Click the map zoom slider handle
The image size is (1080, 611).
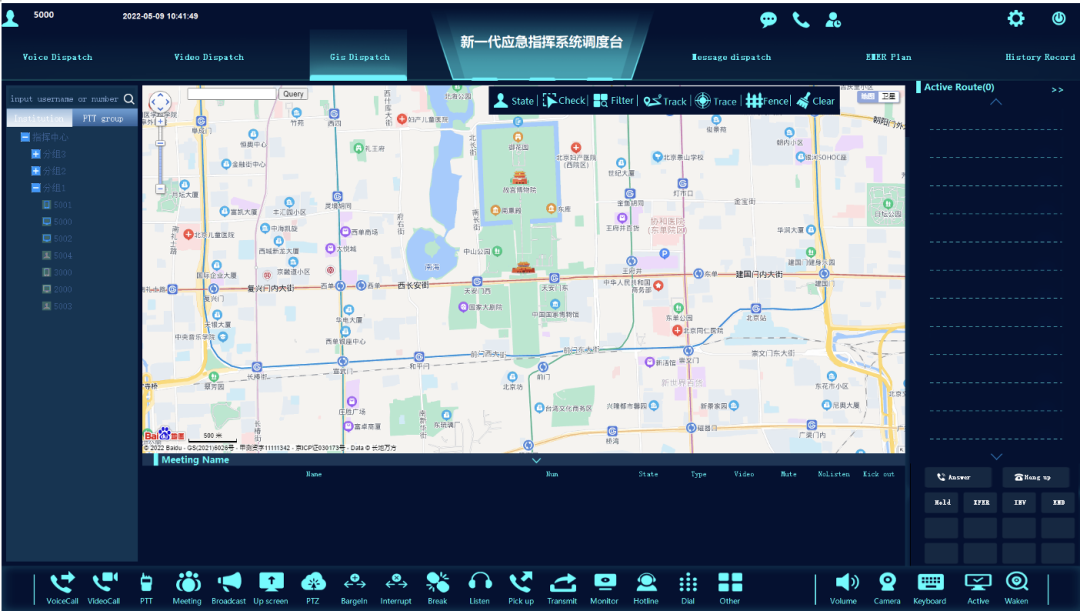(160, 143)
